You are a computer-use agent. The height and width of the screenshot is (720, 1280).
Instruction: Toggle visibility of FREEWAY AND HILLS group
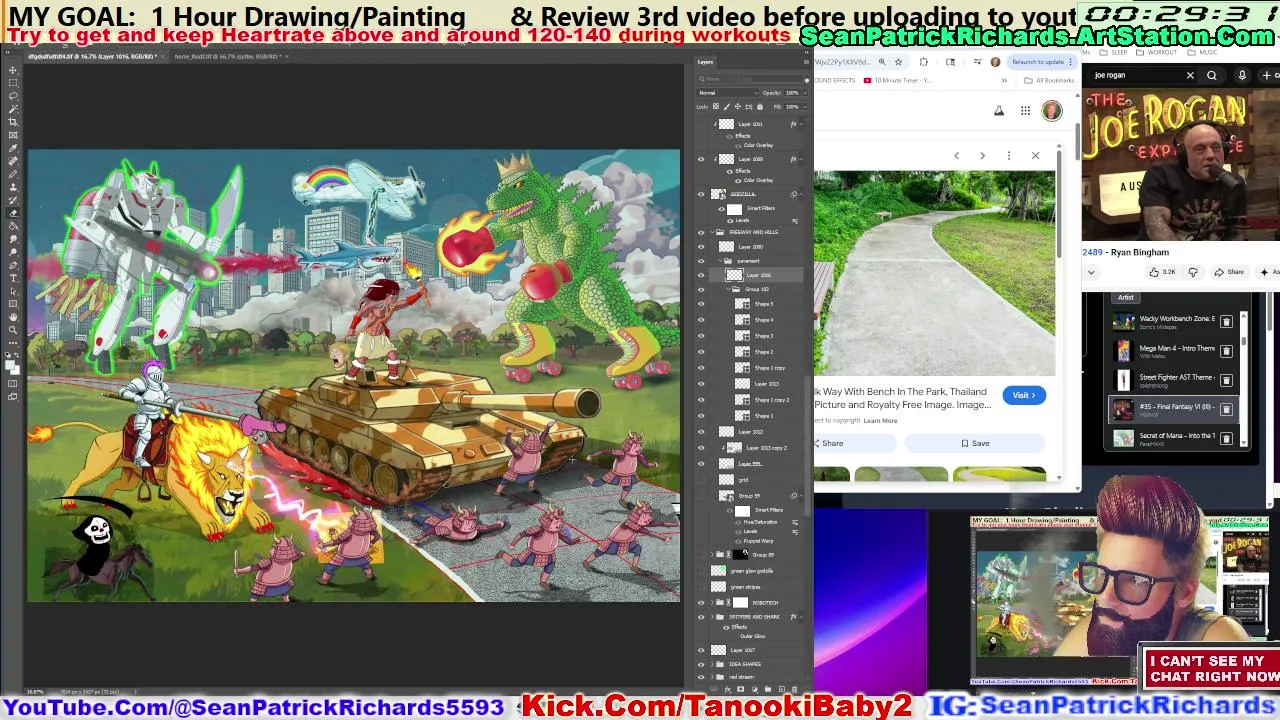701,232
